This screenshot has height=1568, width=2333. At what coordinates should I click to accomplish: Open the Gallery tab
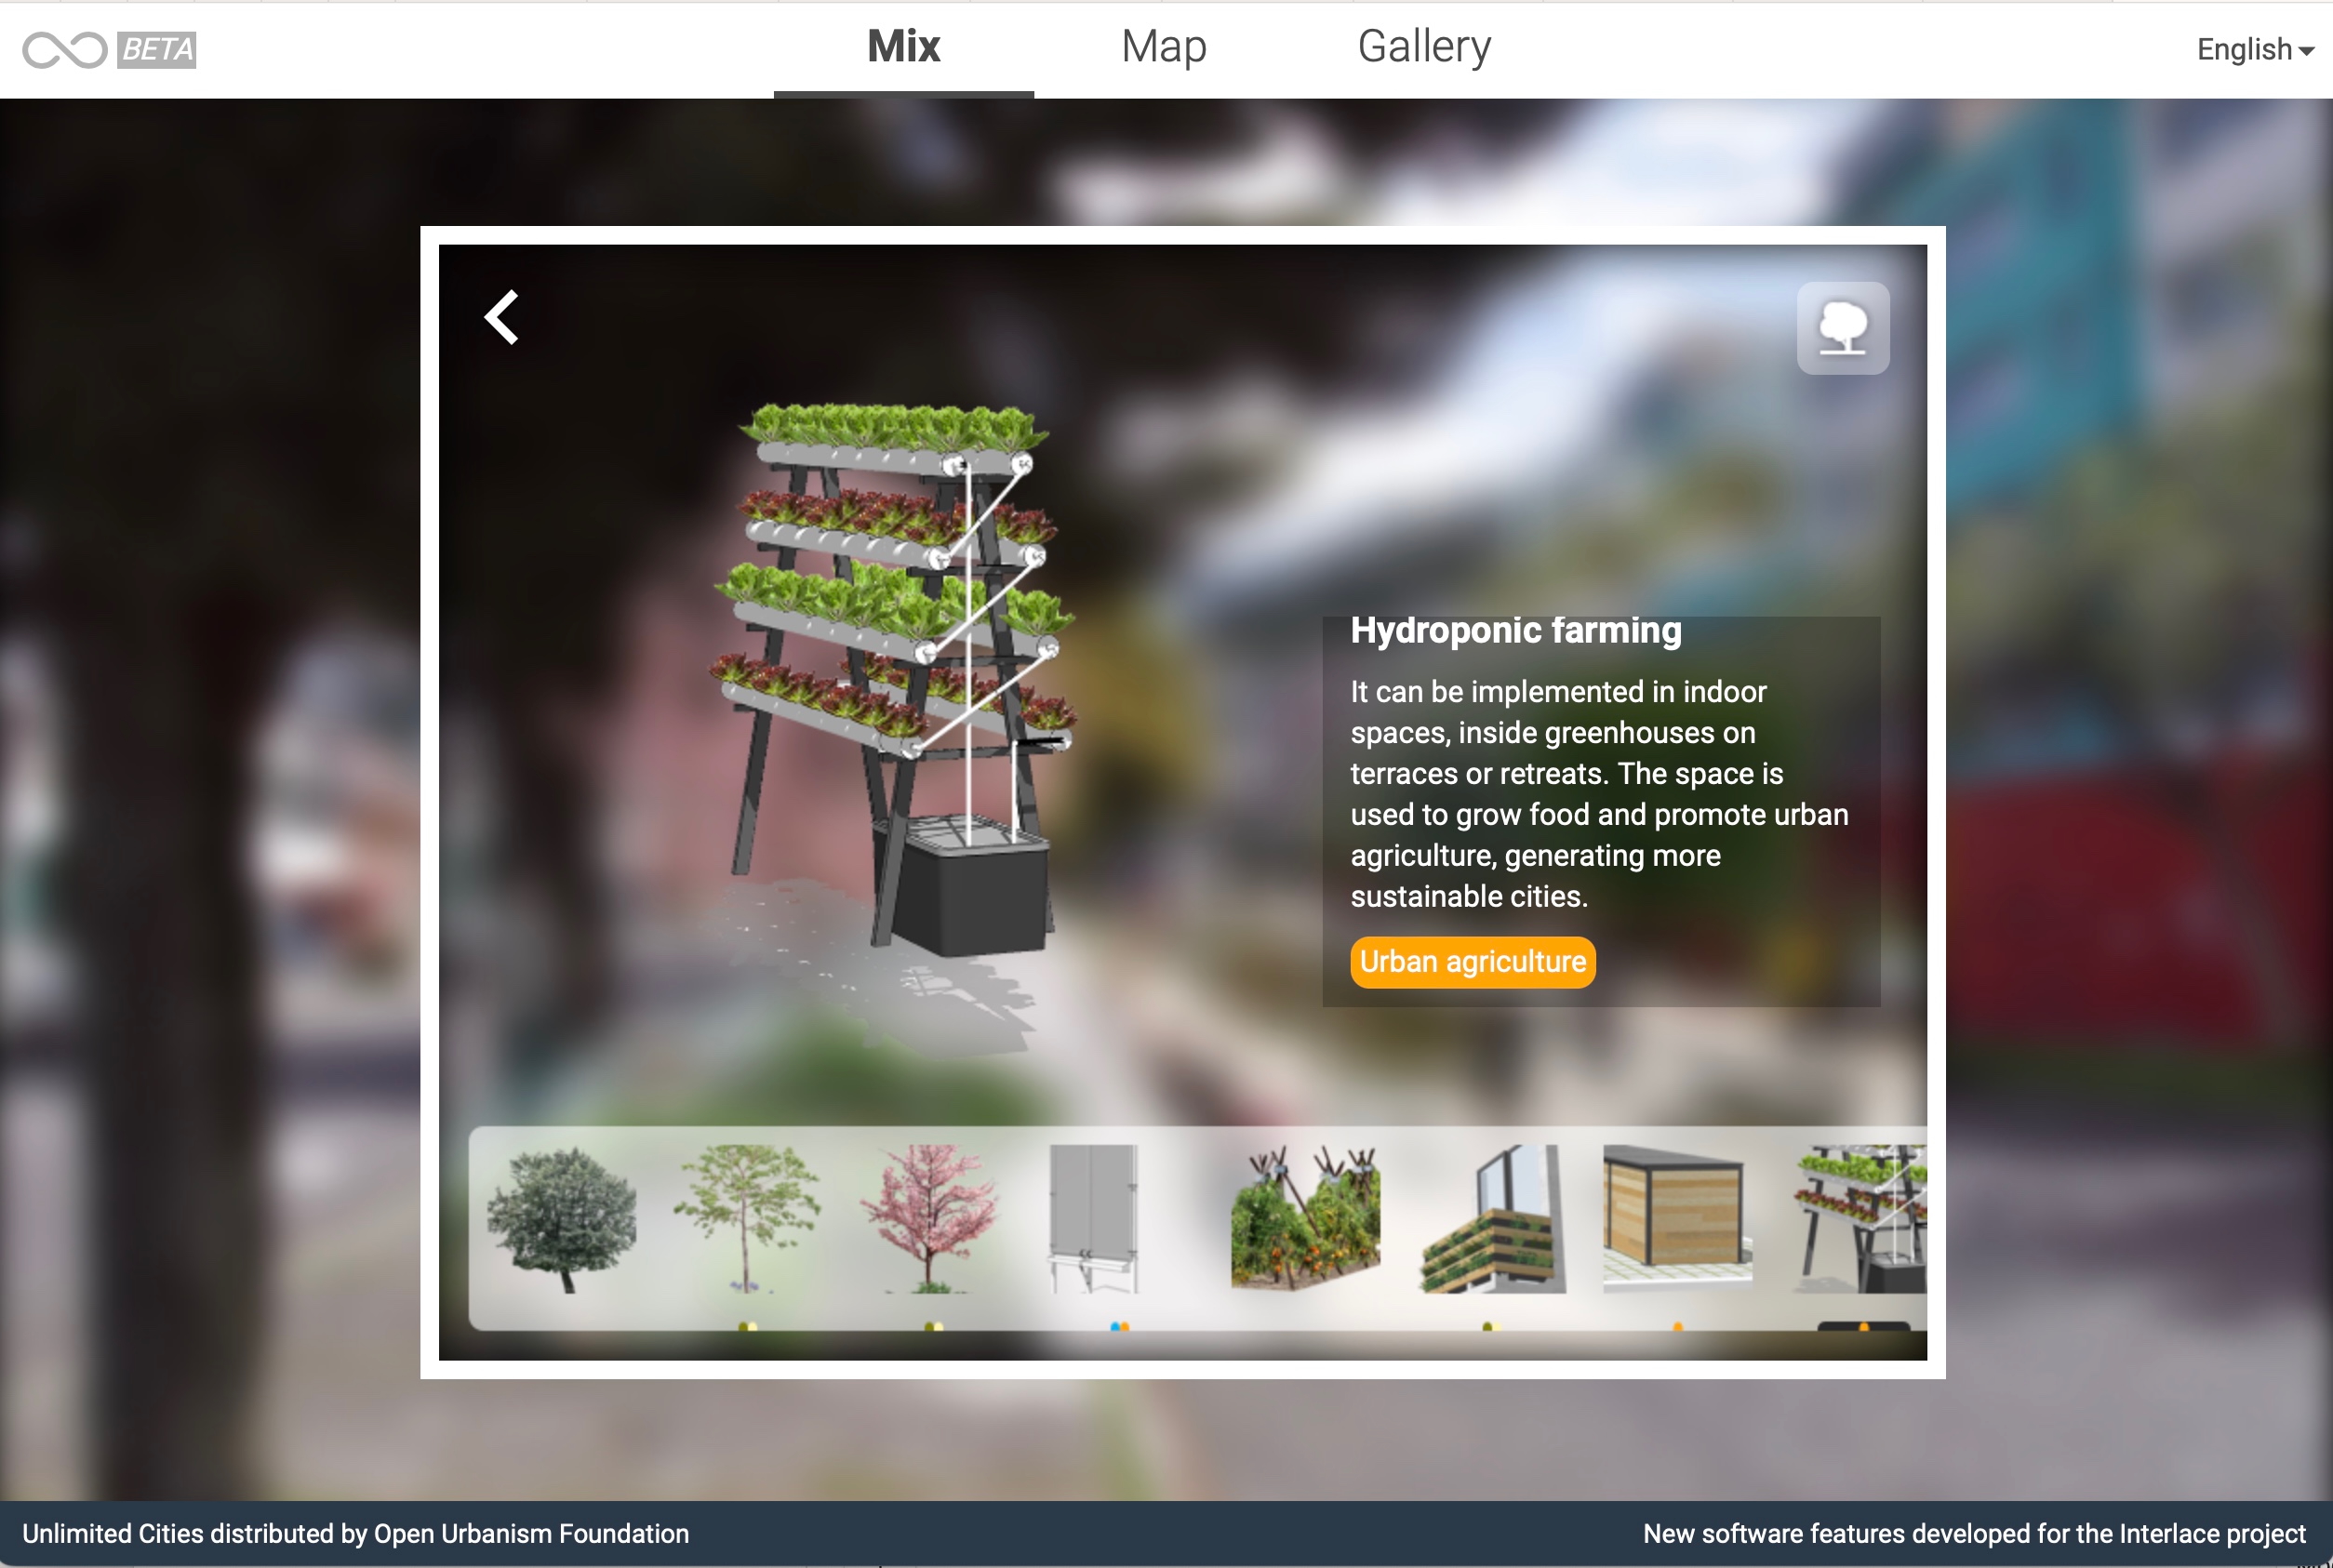coord(1423,47)
